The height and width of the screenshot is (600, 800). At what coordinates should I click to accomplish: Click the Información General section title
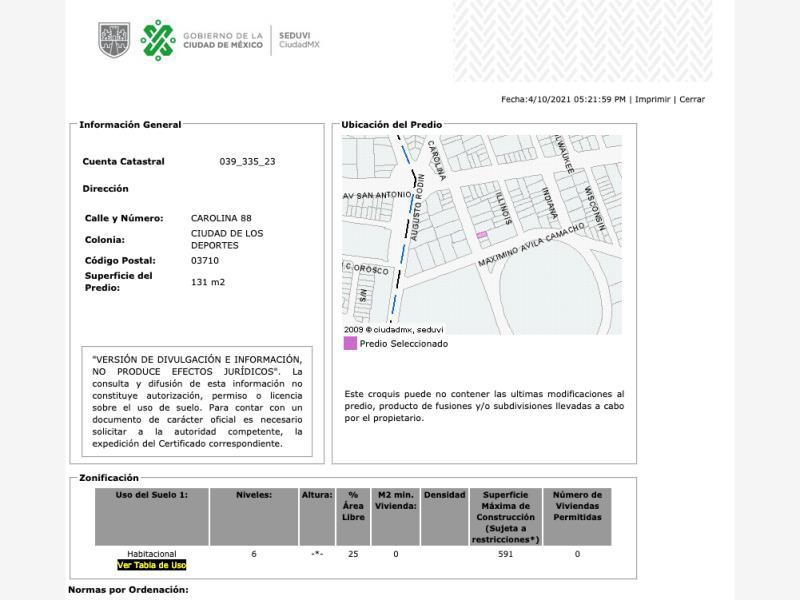tap(130, 125)
